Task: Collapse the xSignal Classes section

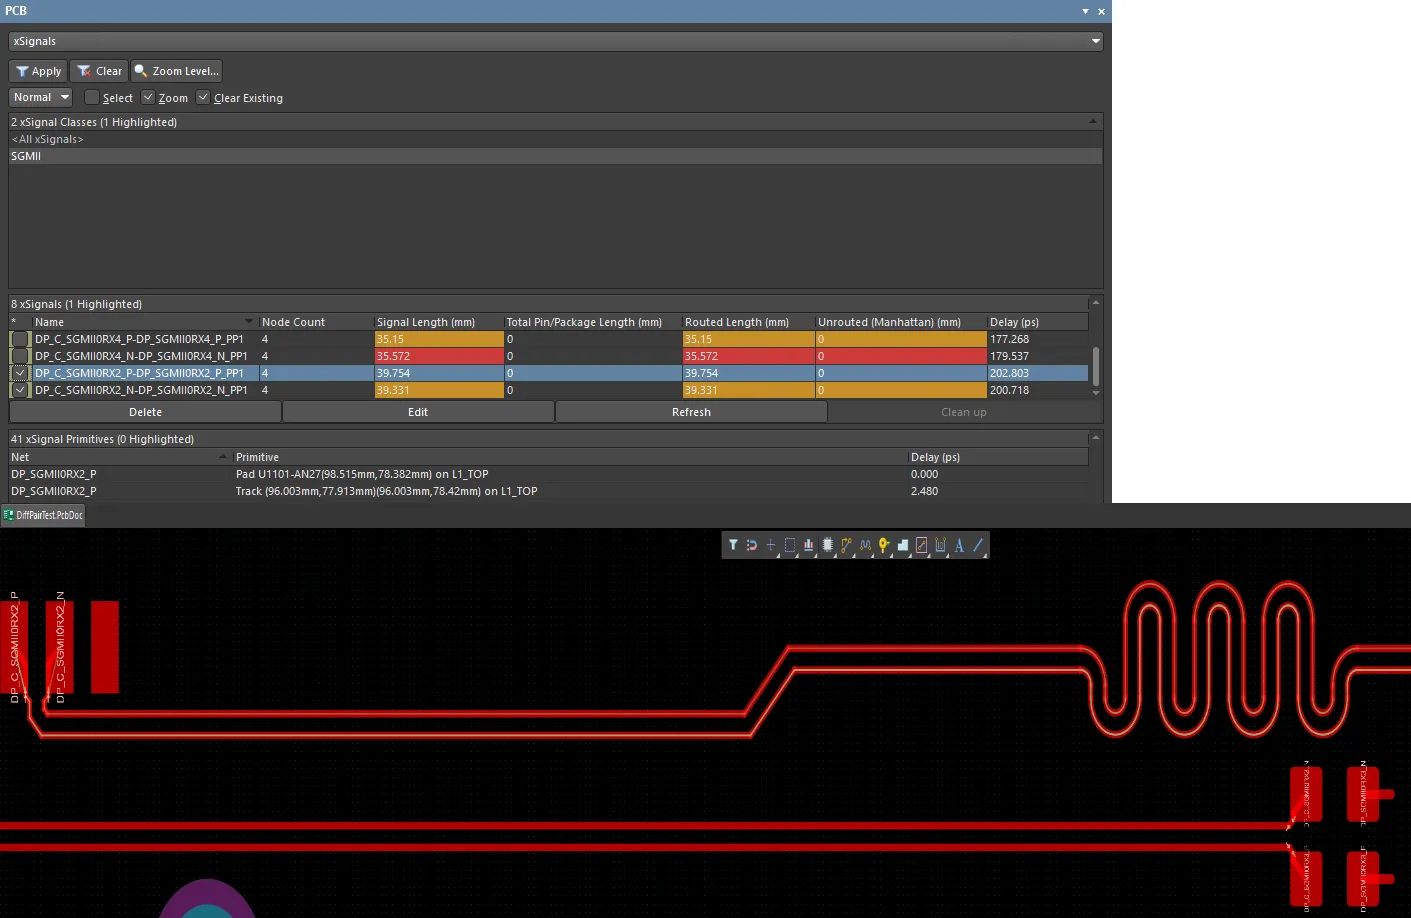Action: tap(1093, 121)
